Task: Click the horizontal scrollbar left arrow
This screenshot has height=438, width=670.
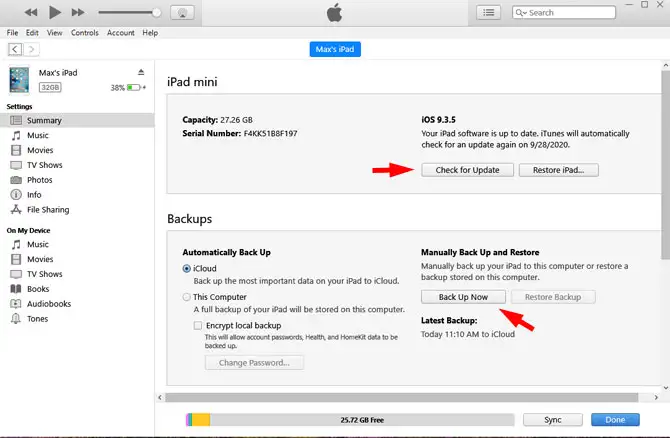Action: [160, 397]
